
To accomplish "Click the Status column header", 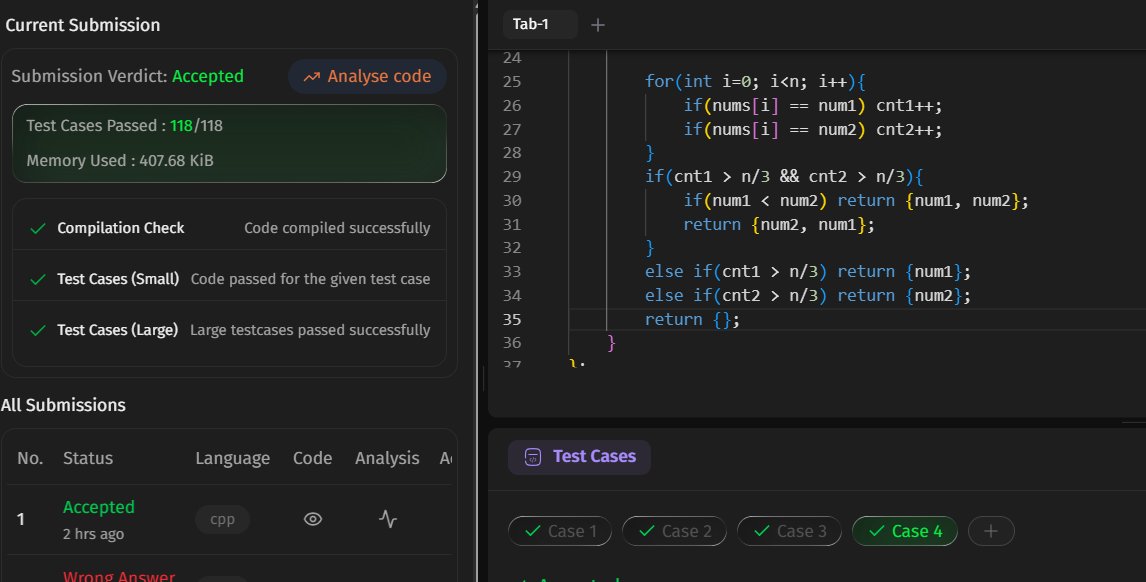I will click(88, 458).
